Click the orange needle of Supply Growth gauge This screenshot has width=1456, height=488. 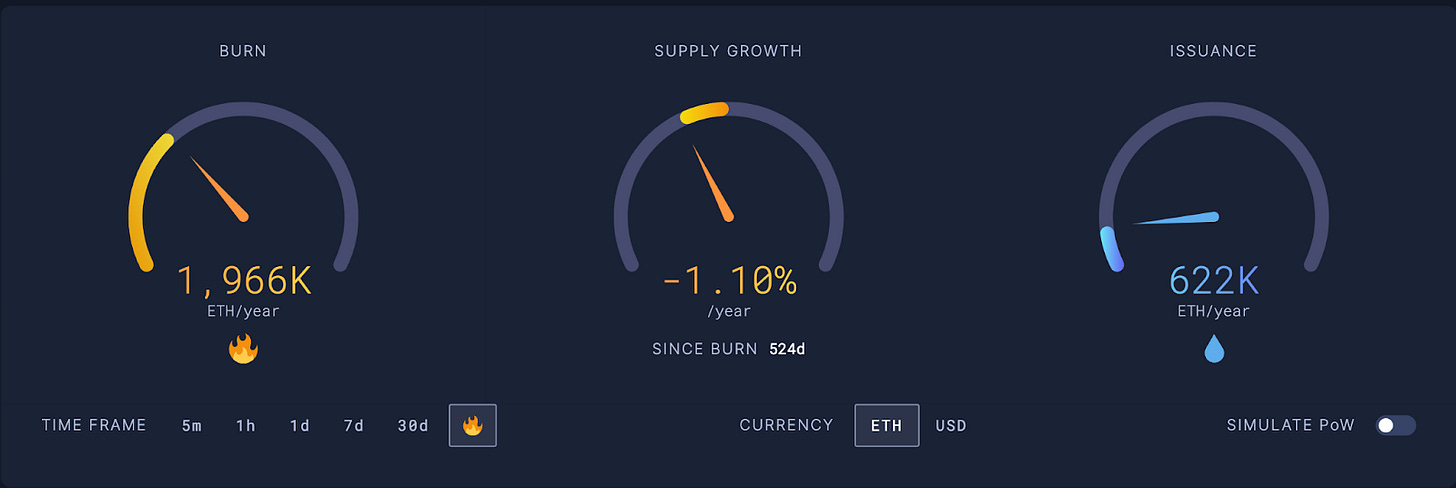[x=713, y=183]
